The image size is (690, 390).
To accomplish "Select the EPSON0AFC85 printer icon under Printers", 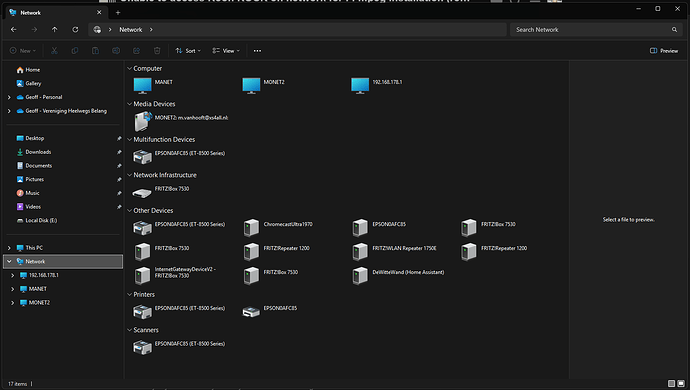I will [x=251, y=312].
